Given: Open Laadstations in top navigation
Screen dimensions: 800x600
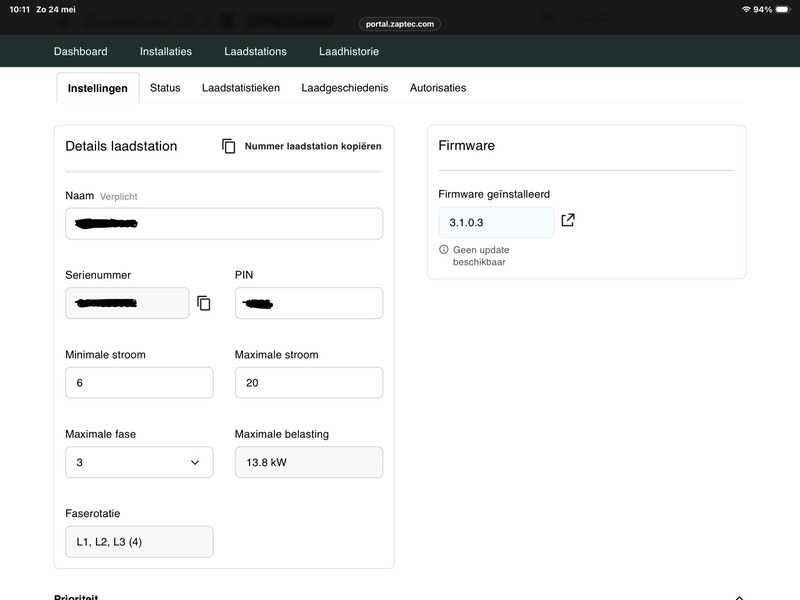Looking at the screenshot, I should click(255, 52).
